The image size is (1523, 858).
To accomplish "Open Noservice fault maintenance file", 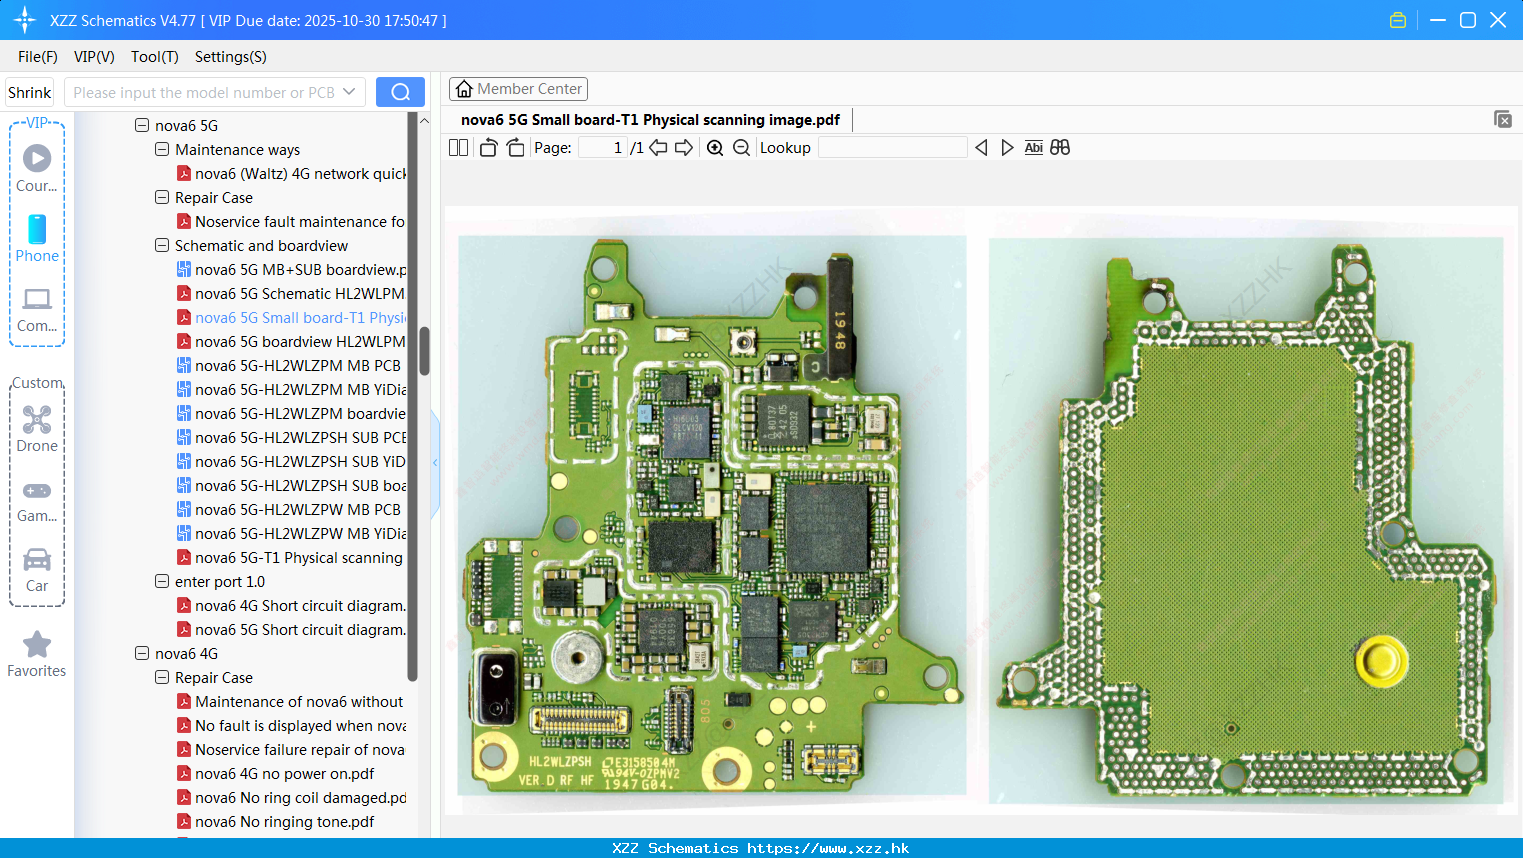I will tap(292, 221).
